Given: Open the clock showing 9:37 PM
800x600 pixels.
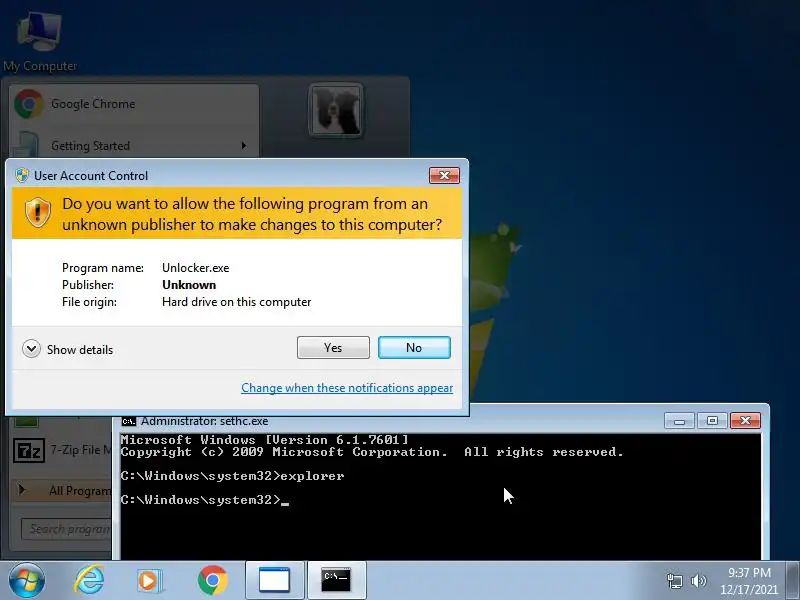Looking at the screenshot, I should pos(749,581).
